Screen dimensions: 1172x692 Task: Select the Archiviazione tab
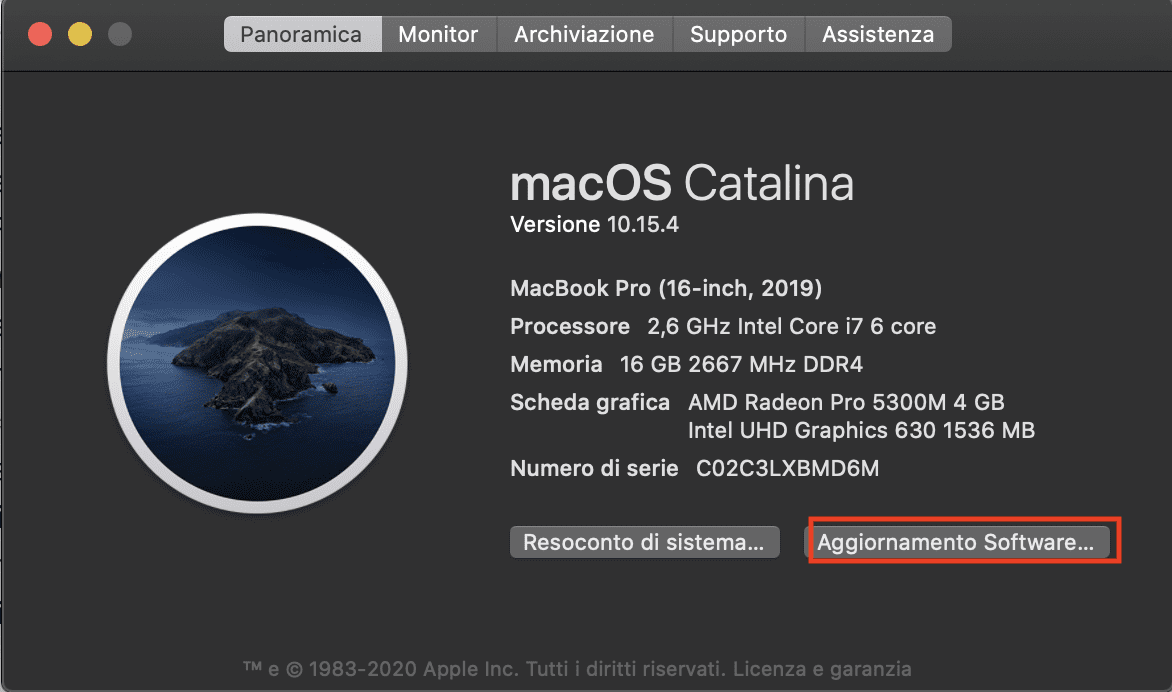pyautogui.click(x=584, y=34)
